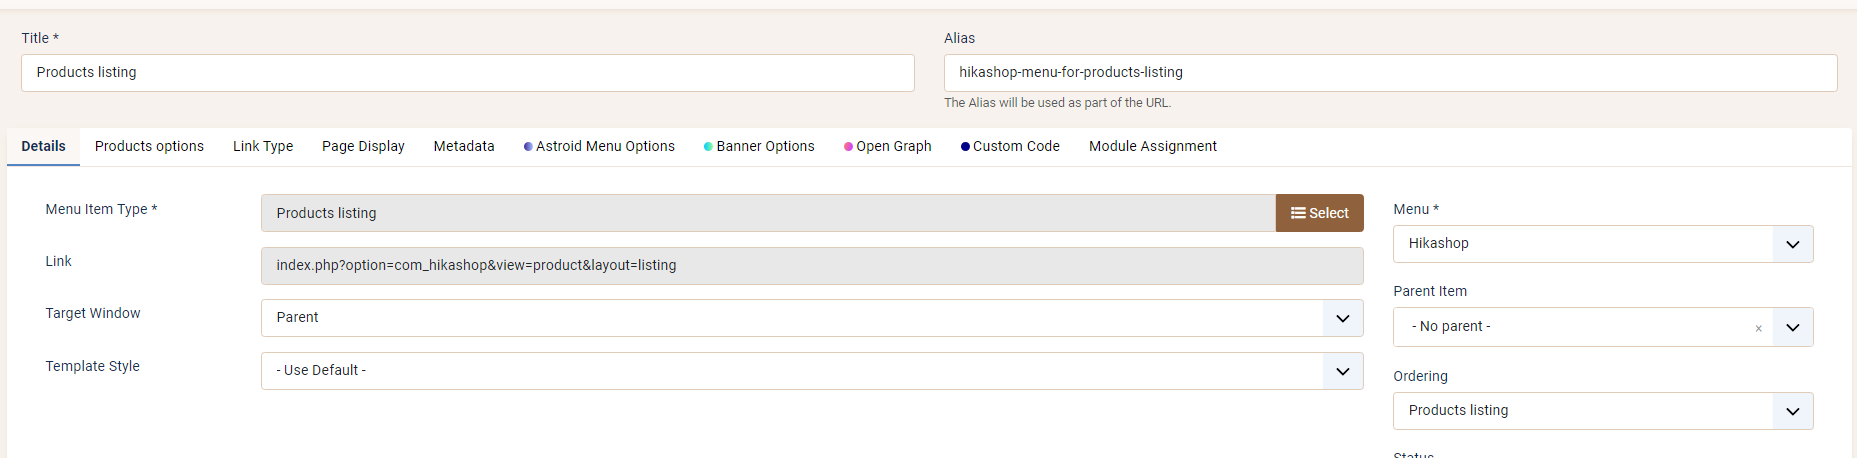Go to the Link Type tab
The height and width of the screenshot is (458, 1857).
(x=263, y=146)
